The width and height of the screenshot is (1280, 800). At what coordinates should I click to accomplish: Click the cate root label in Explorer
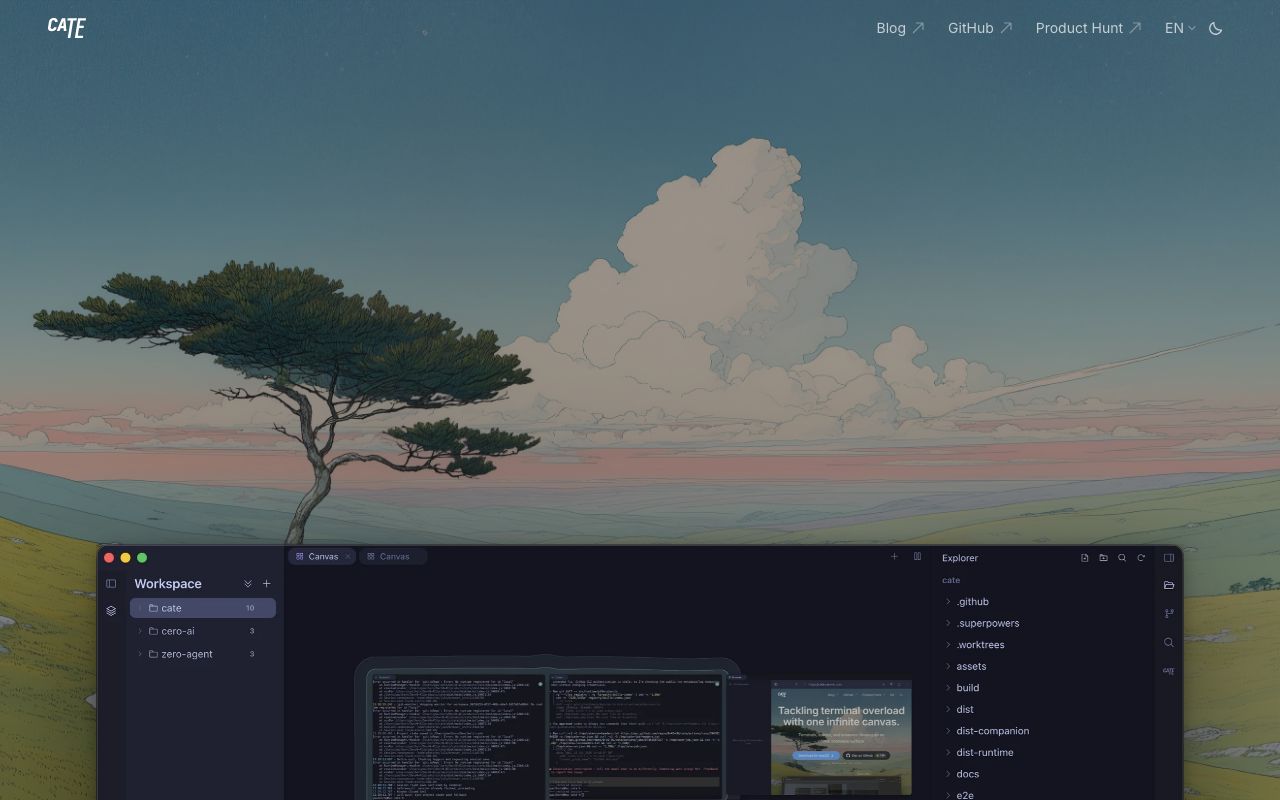pyautogui.click(x=951, y=580)
